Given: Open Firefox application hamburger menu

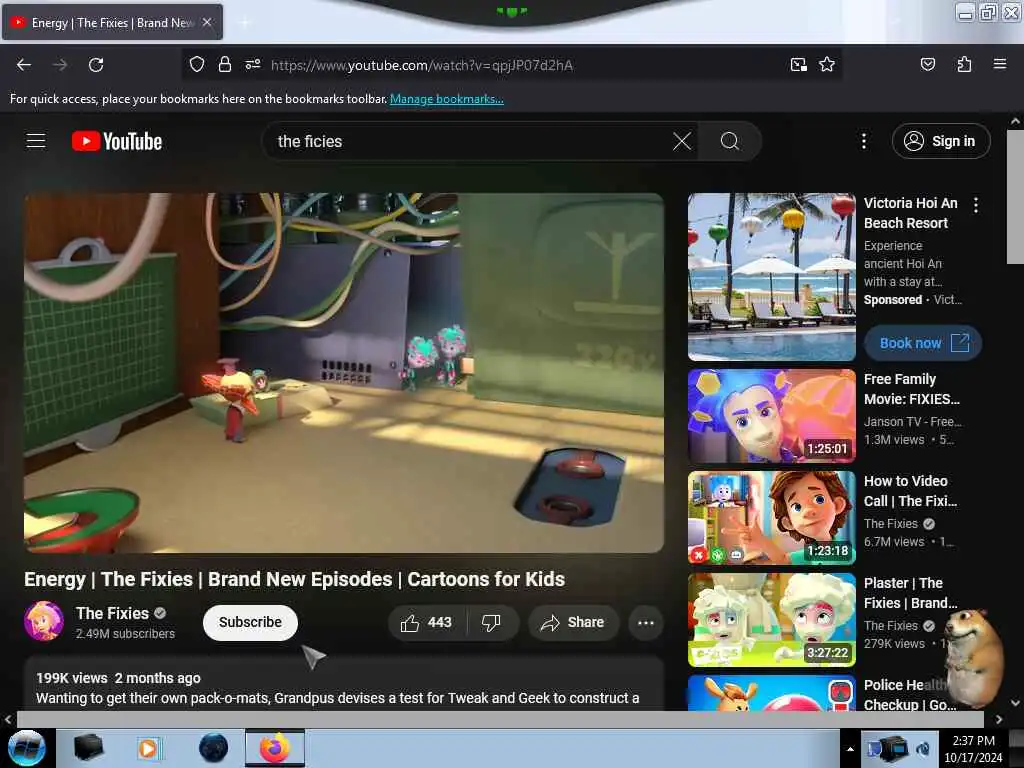Looking at the screenshot, I should click(x=999, y=64).
